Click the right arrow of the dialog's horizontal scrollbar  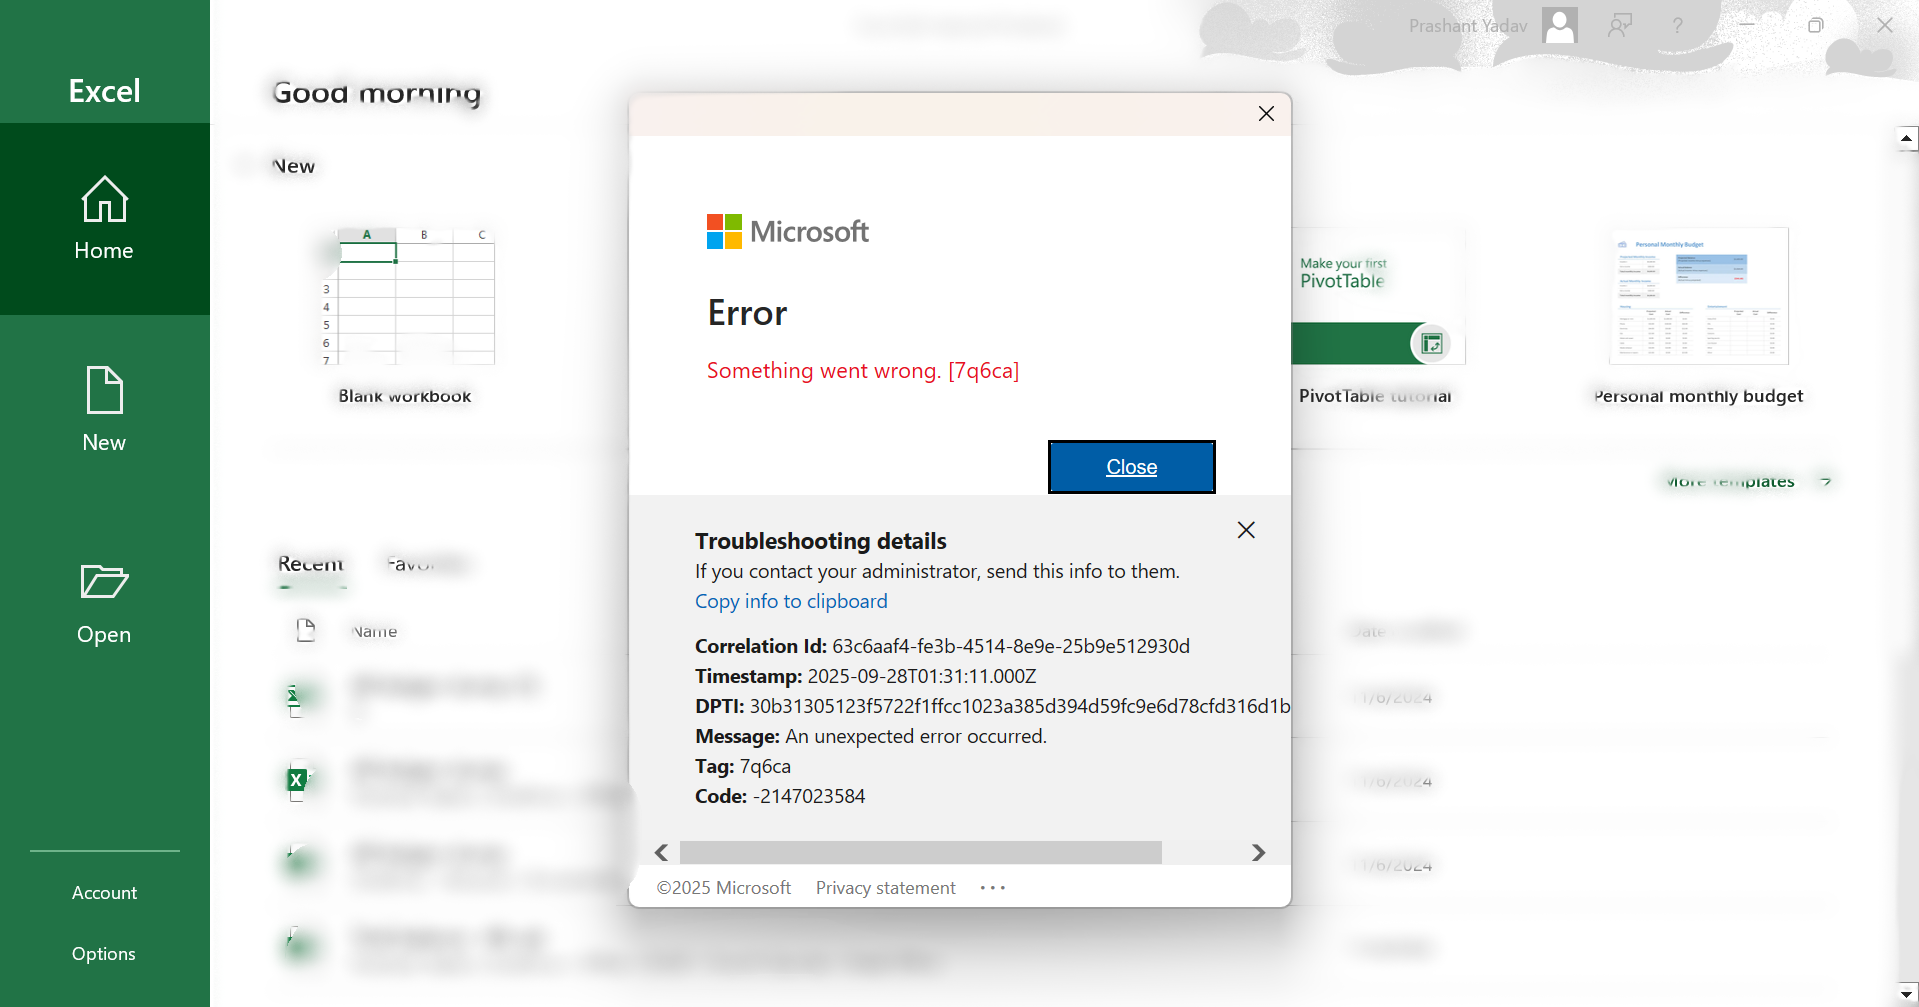1258,852
